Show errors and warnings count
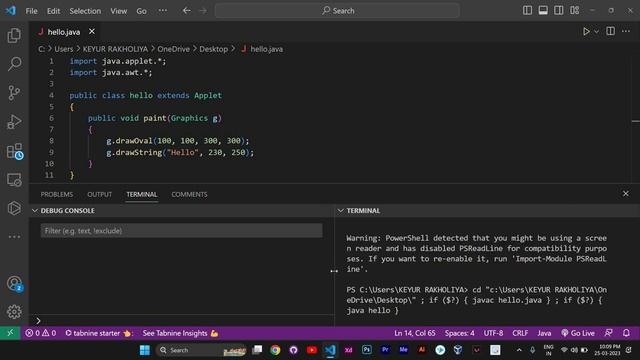The image size is (640, 360). pos(40,333)
